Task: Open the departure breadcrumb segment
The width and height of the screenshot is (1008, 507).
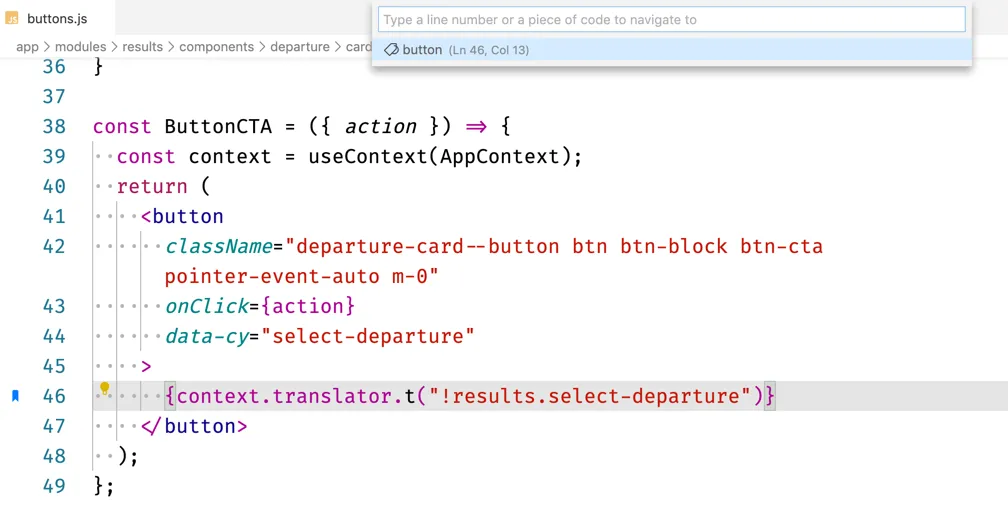Action: pyautogui.click(x=300, y=47)
